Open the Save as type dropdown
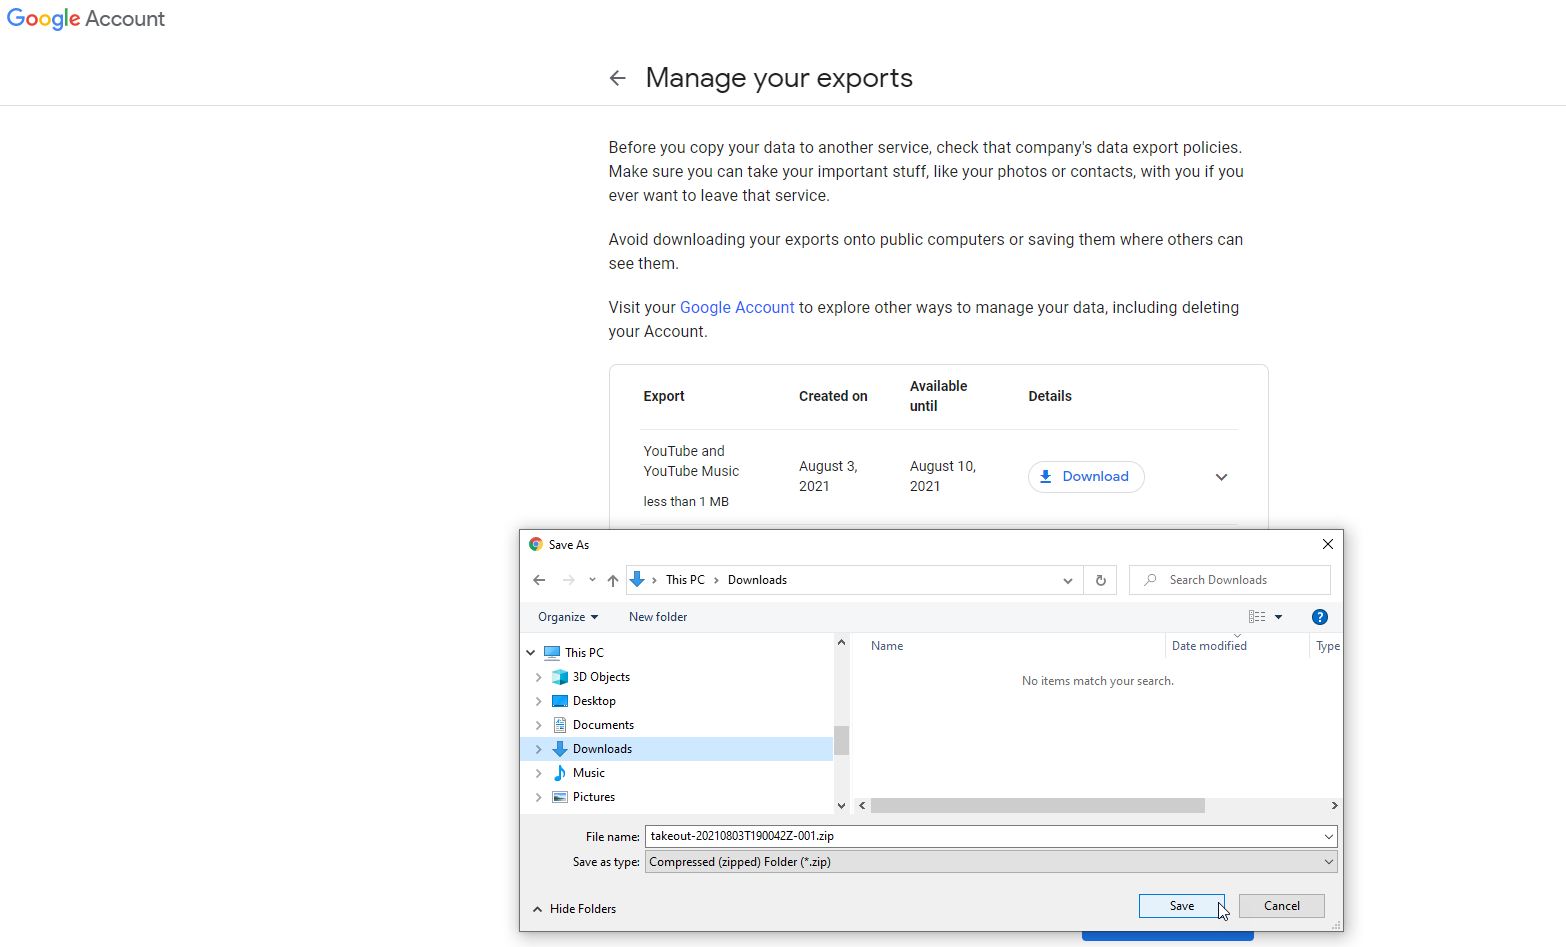 tap(991, 862)
